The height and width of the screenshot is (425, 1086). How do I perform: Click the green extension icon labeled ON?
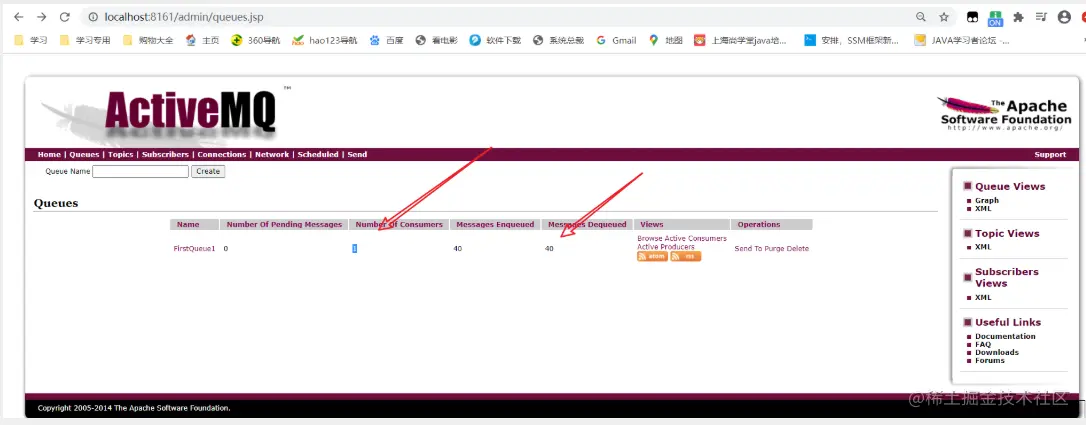point(995,18)
